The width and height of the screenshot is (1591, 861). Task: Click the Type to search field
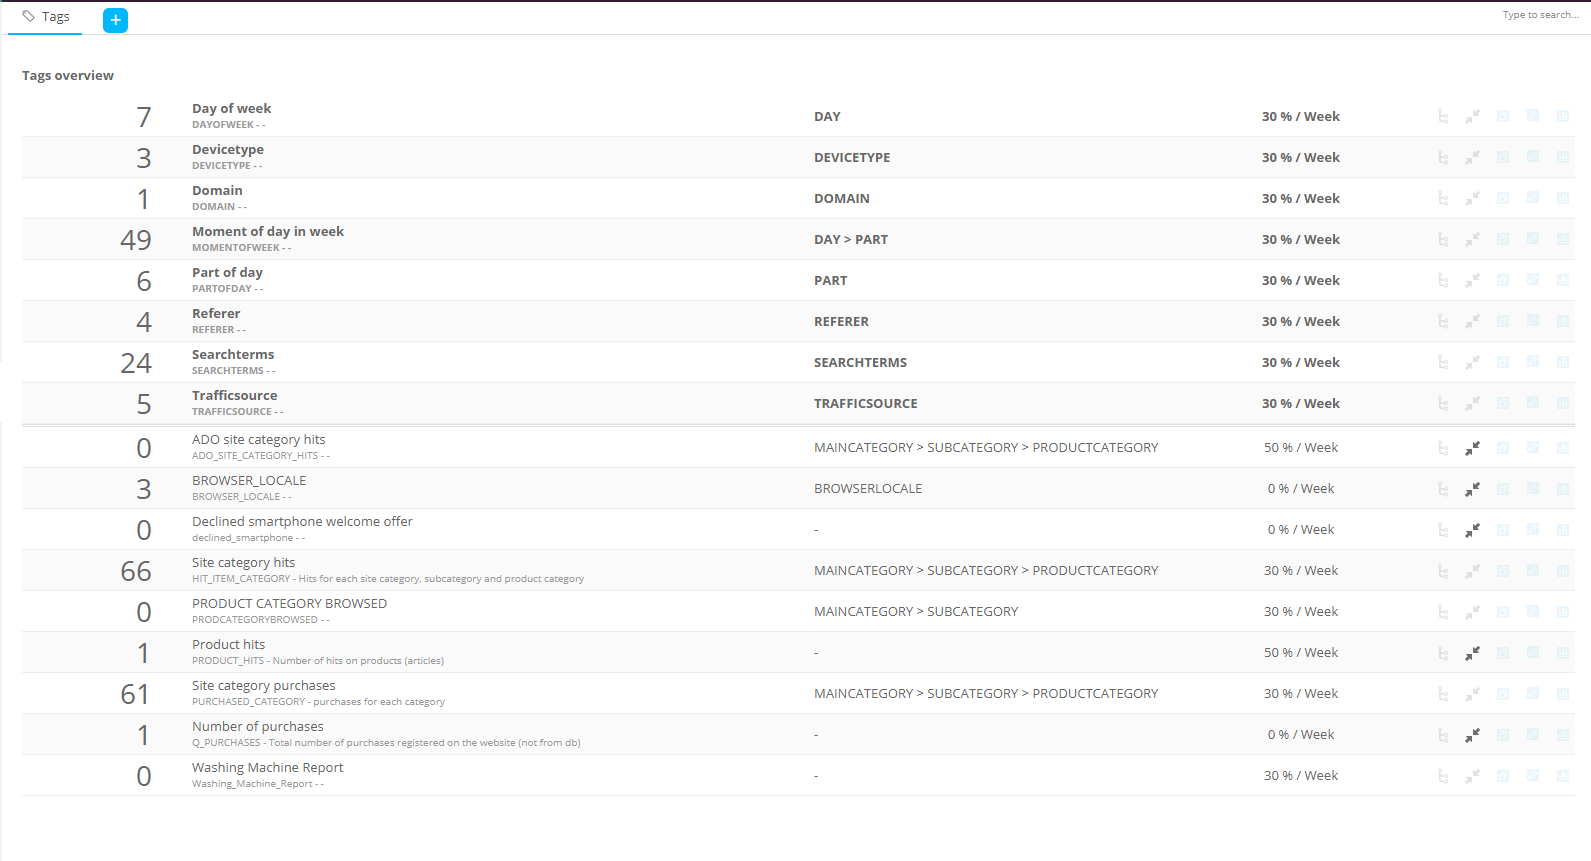click(1539, 15)
